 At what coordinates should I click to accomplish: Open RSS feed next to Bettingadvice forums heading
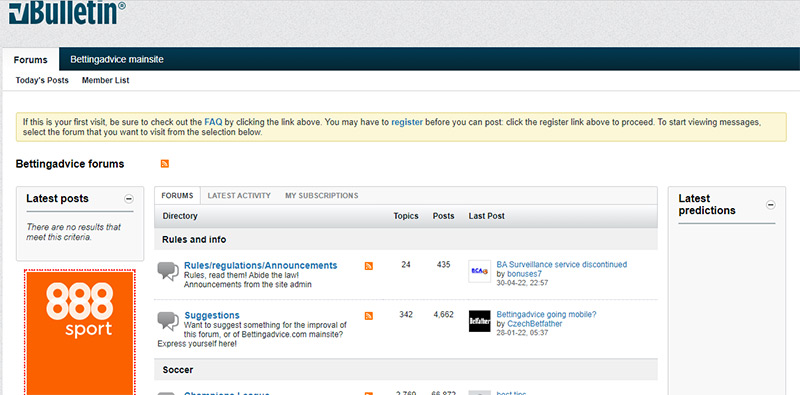[x=165, y=164]
